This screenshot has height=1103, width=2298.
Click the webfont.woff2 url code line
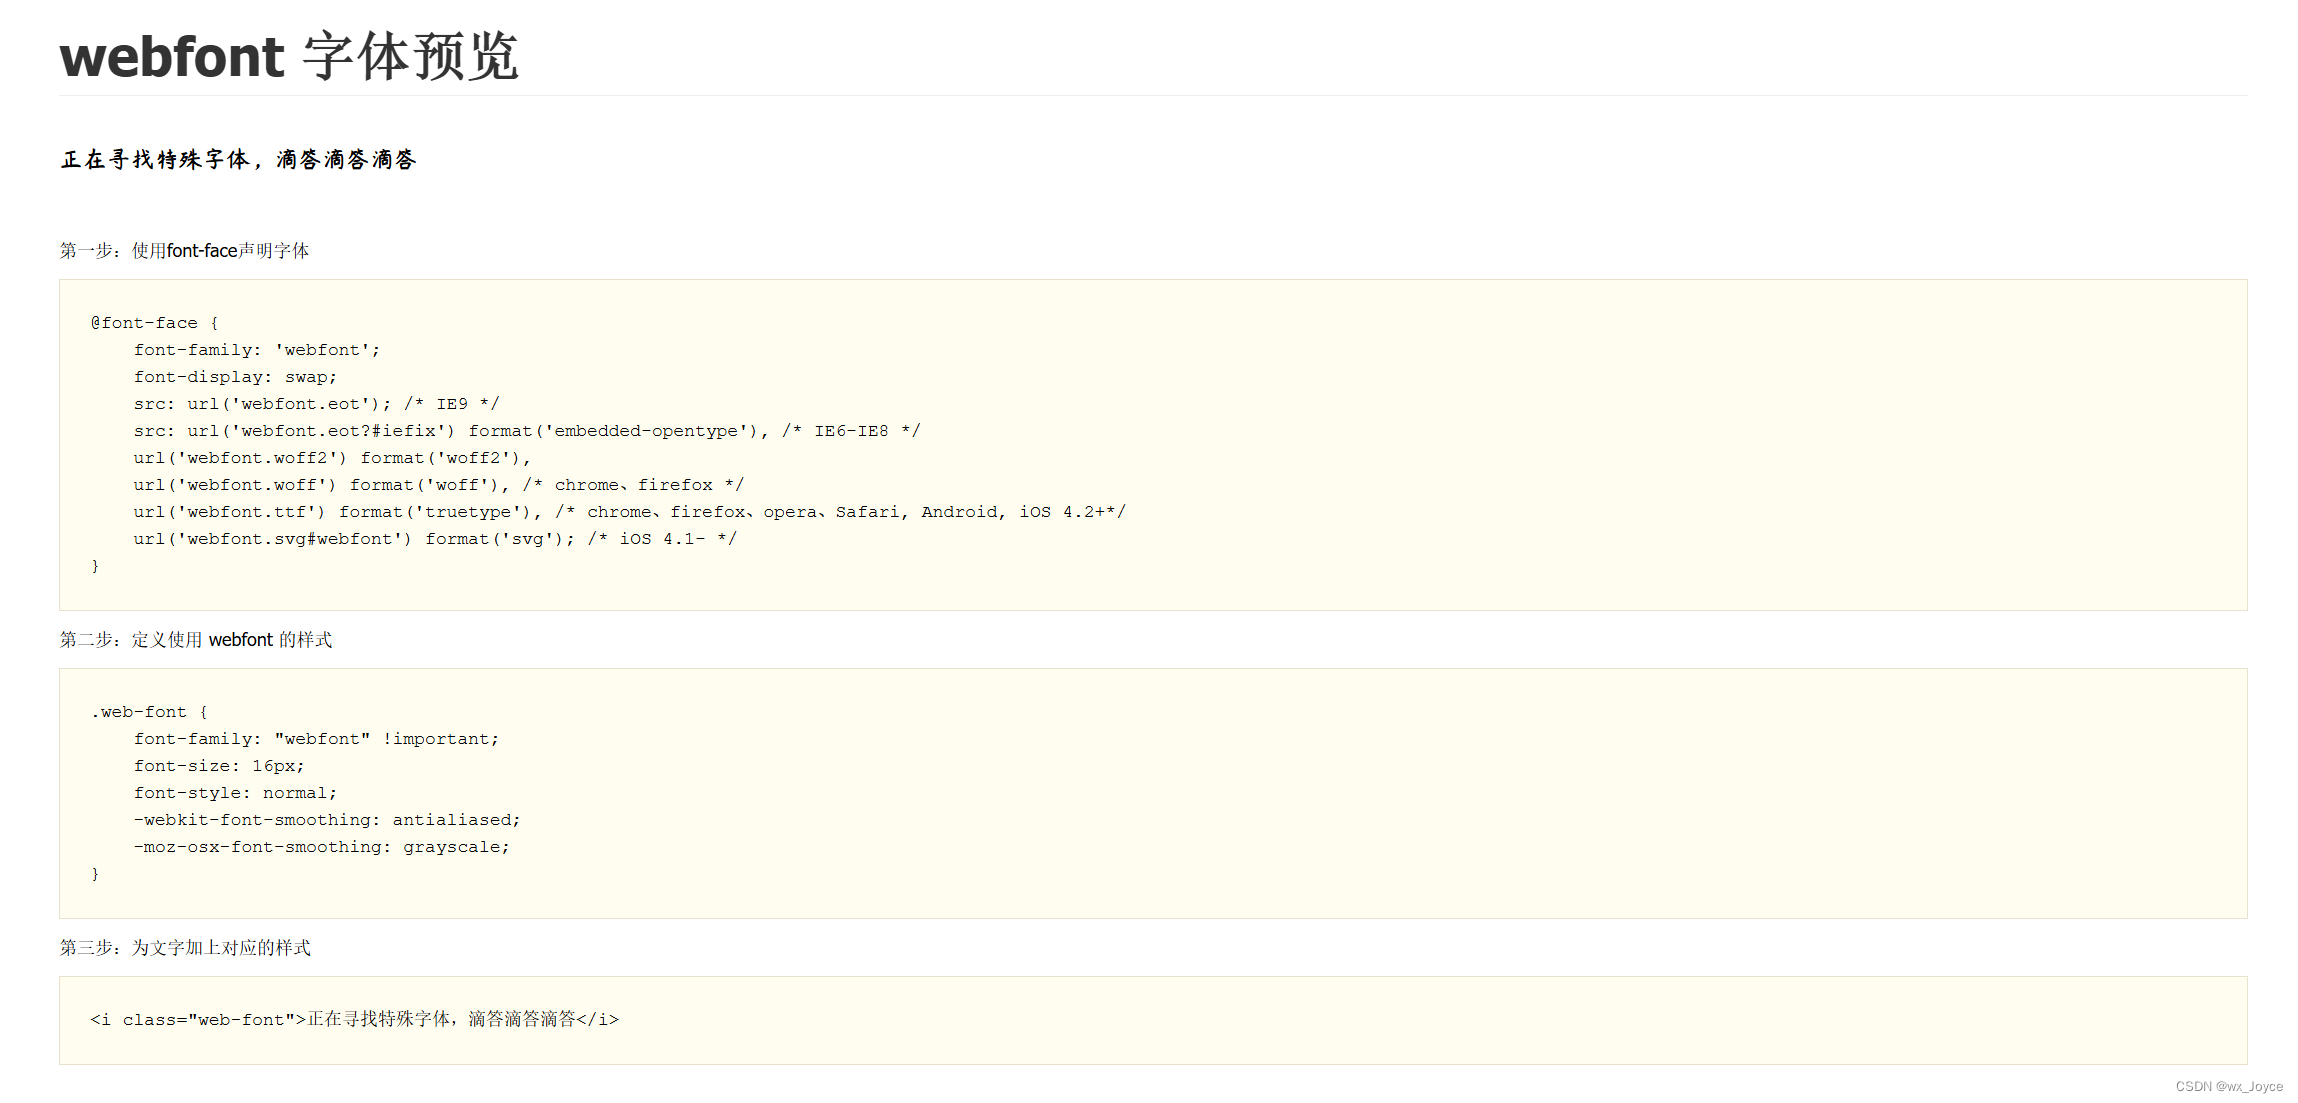coord(331,458)
